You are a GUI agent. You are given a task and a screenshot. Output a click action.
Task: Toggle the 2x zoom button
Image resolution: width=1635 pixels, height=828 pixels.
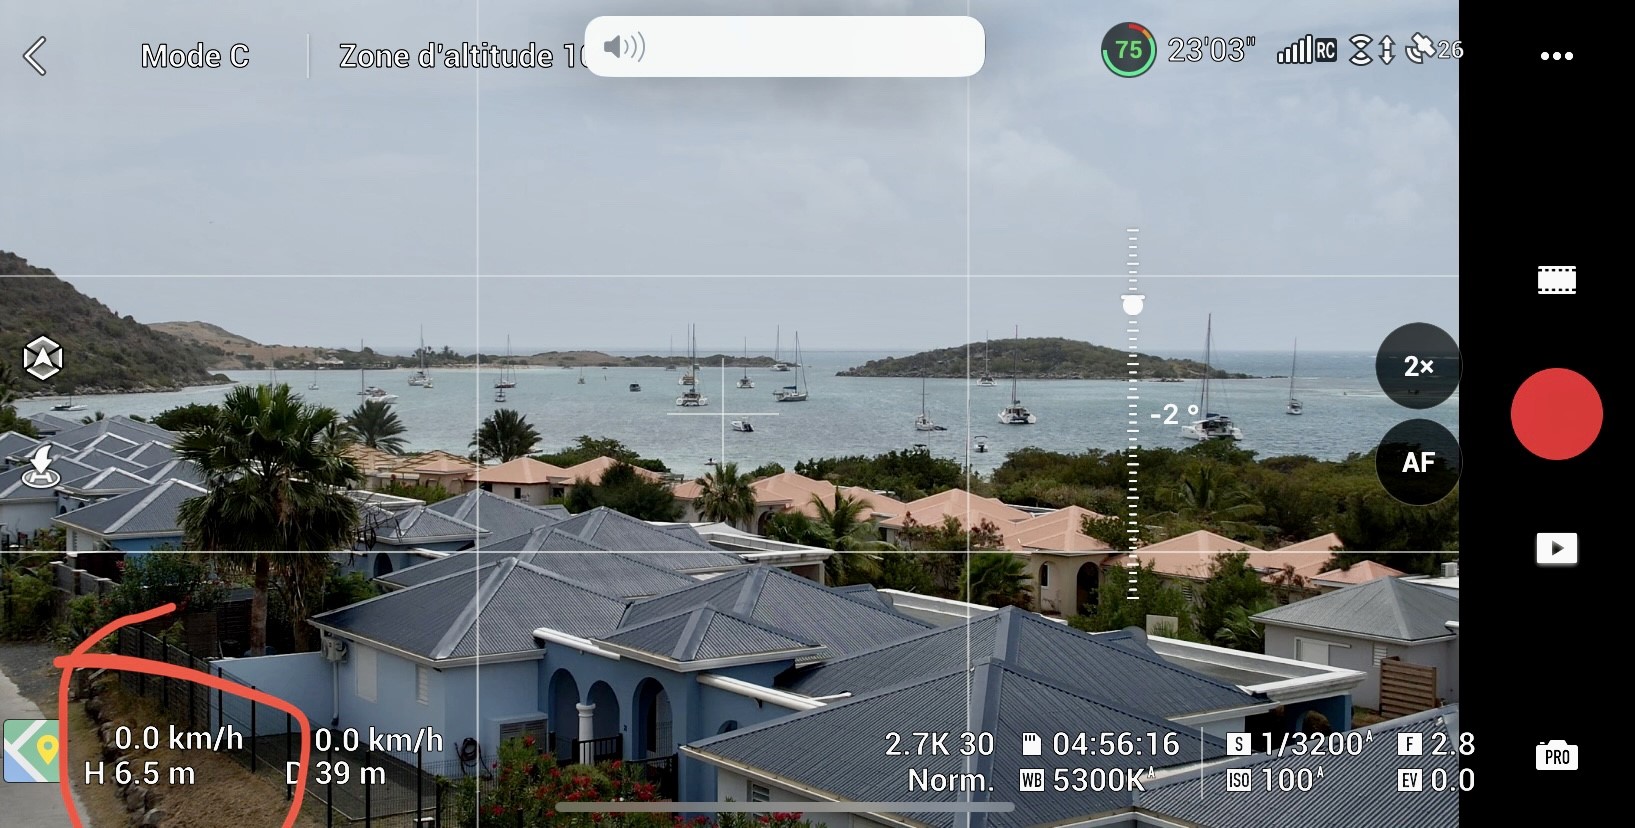click(x=1418, y=366)
